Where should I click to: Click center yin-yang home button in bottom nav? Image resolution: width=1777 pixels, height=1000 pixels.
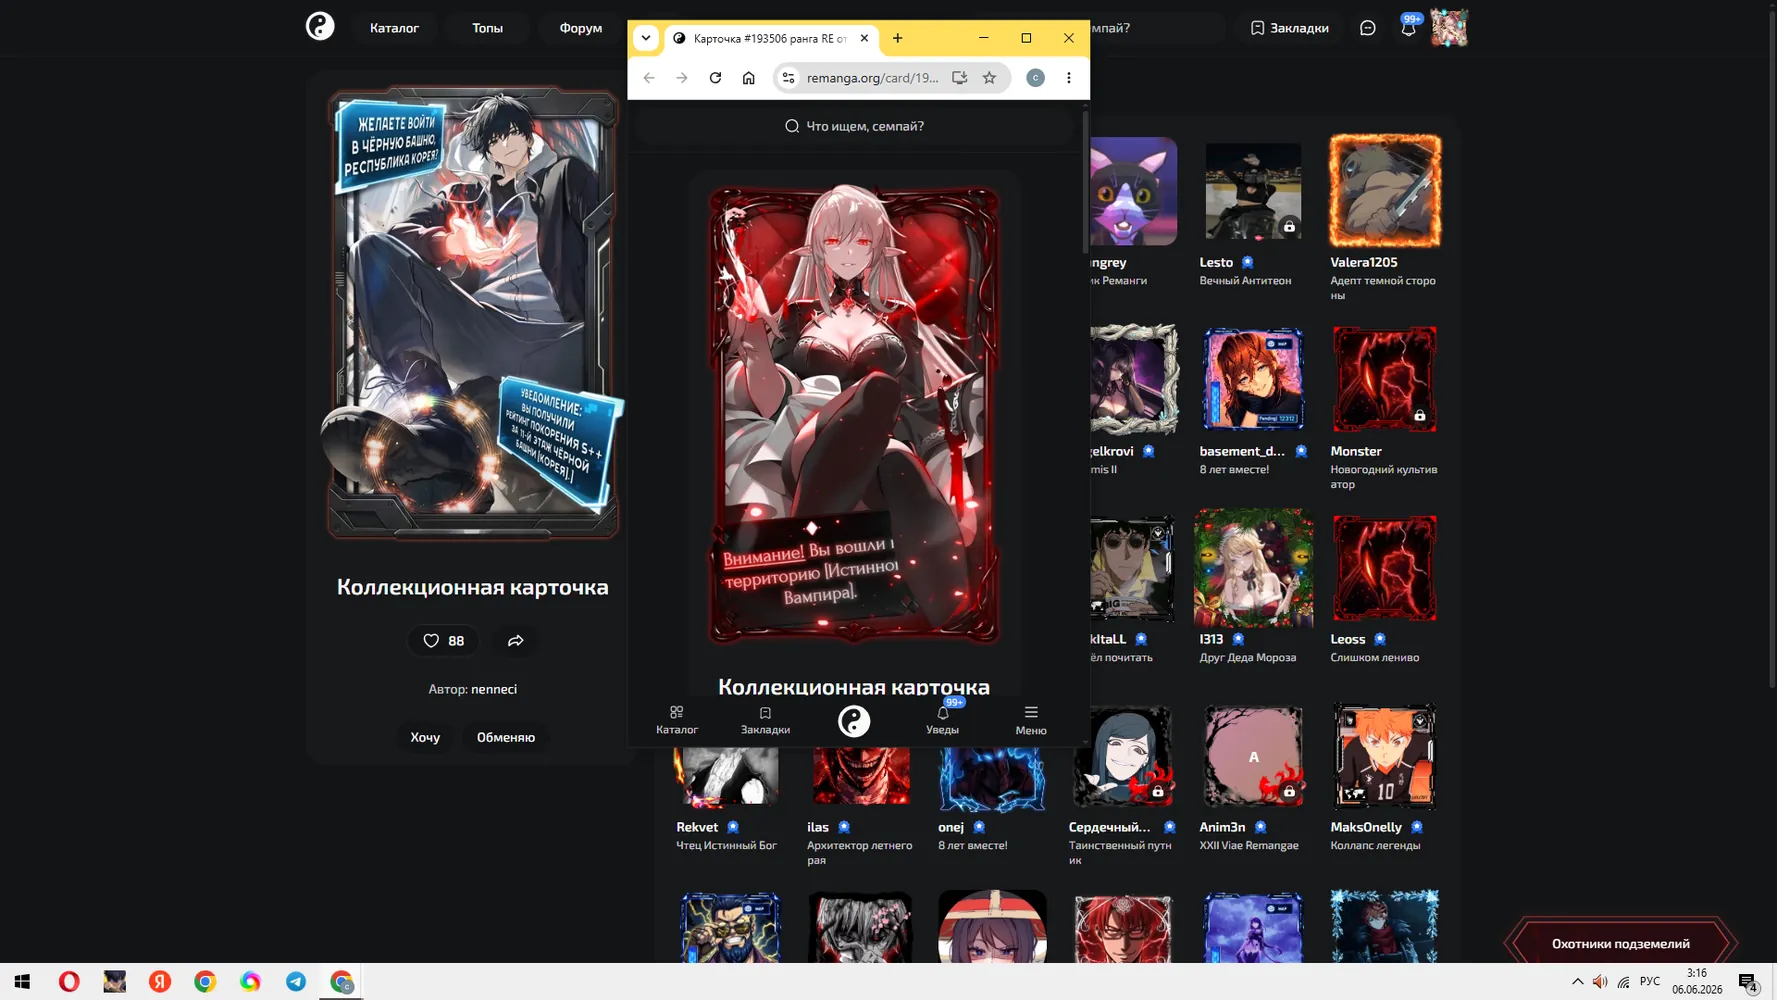[x=854, y=721]
